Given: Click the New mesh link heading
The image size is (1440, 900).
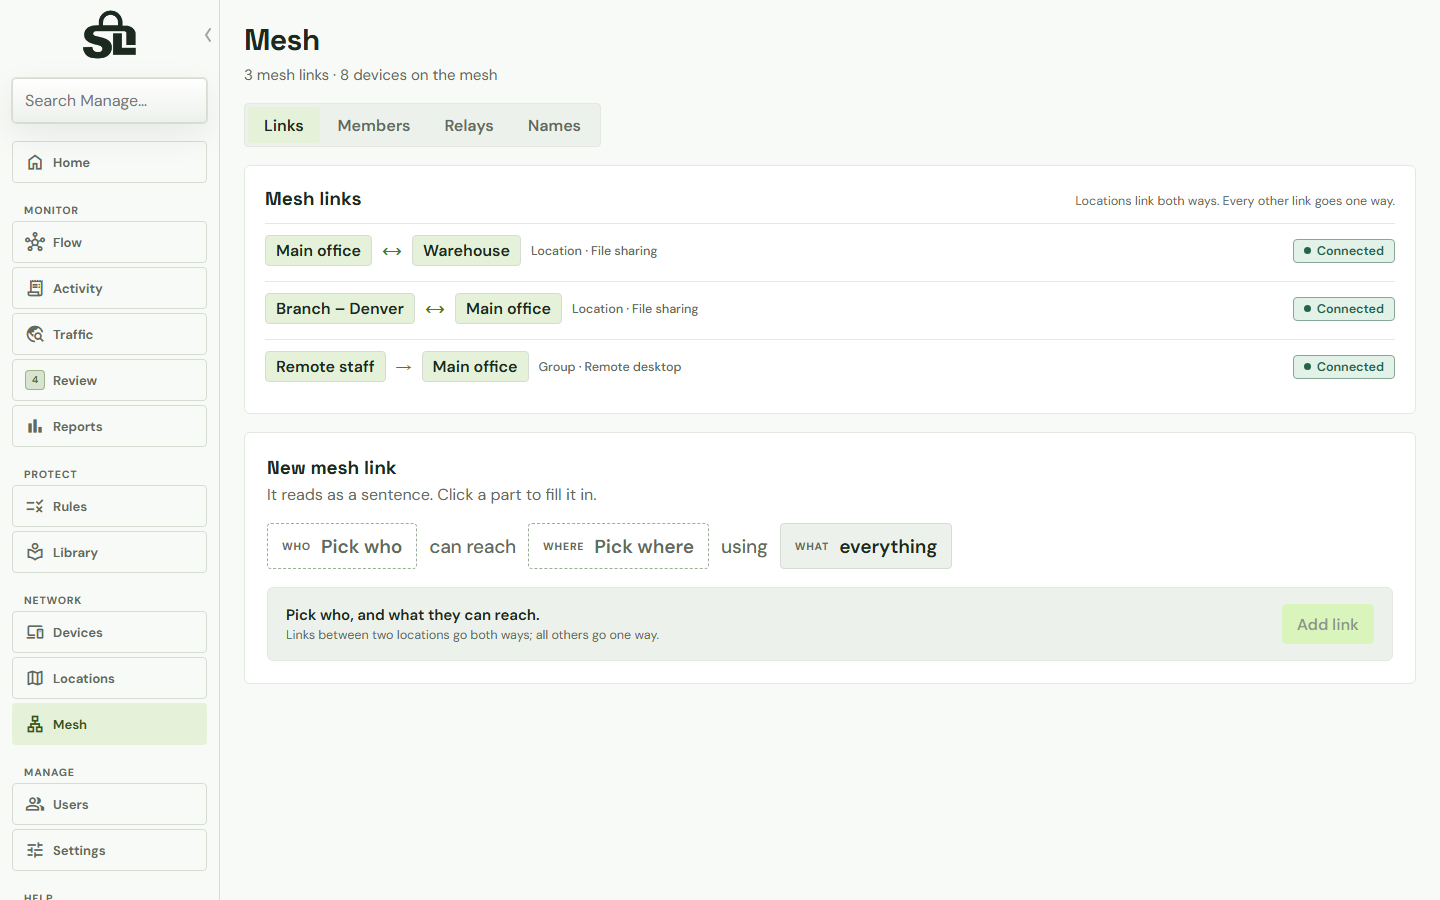Looking at the screenshot, I should click(x=331, y=468).
